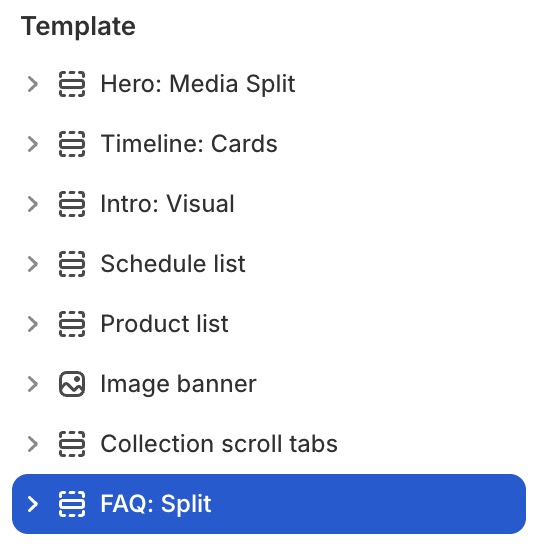Expand the Timeline: Cards chevron

(x=33, y=144)
